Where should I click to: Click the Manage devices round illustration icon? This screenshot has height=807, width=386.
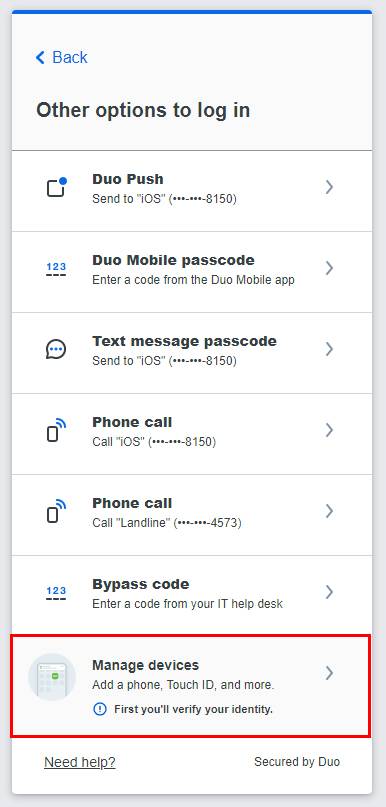(x=52, y=677)
